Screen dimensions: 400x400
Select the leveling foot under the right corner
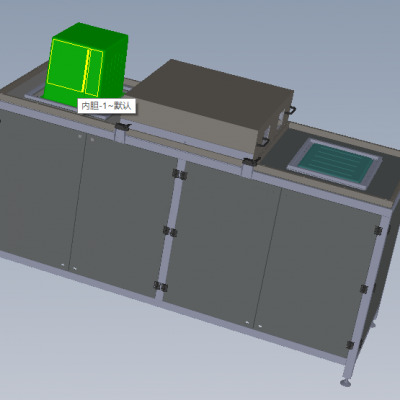pyautogui.click(x=345, y=382)
